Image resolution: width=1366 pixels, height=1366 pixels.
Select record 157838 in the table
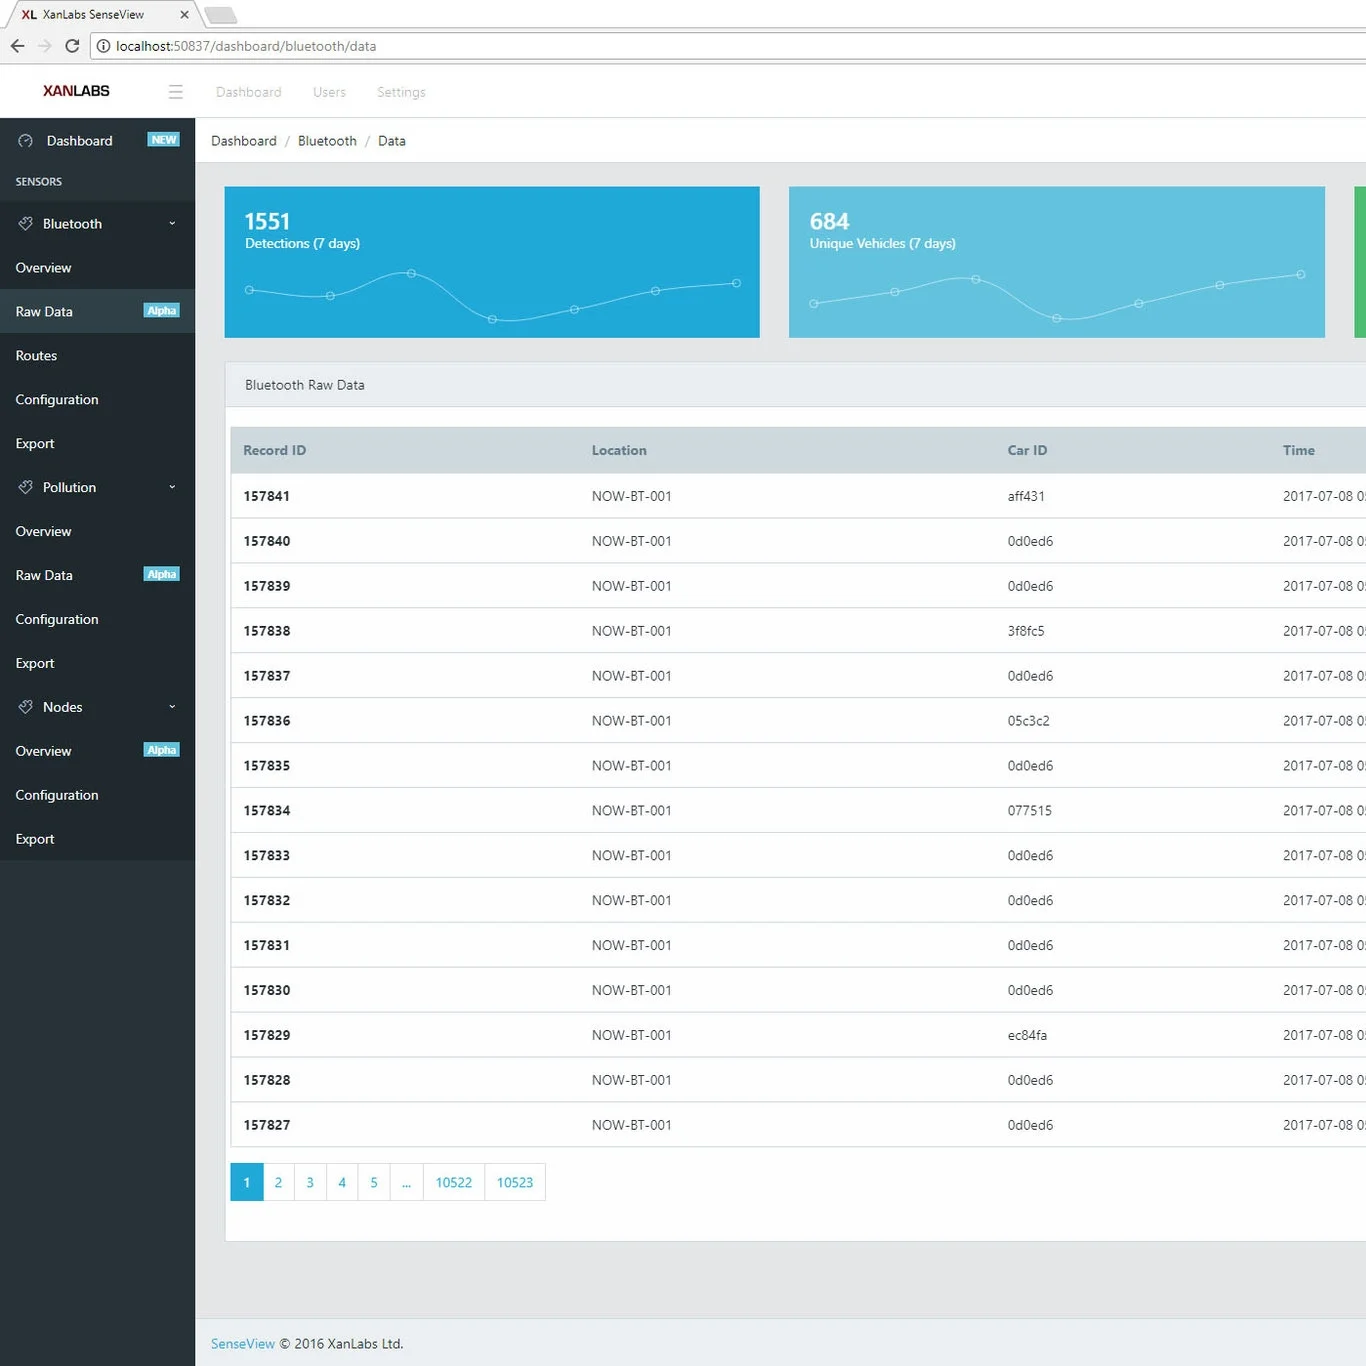tap(267, 631)
